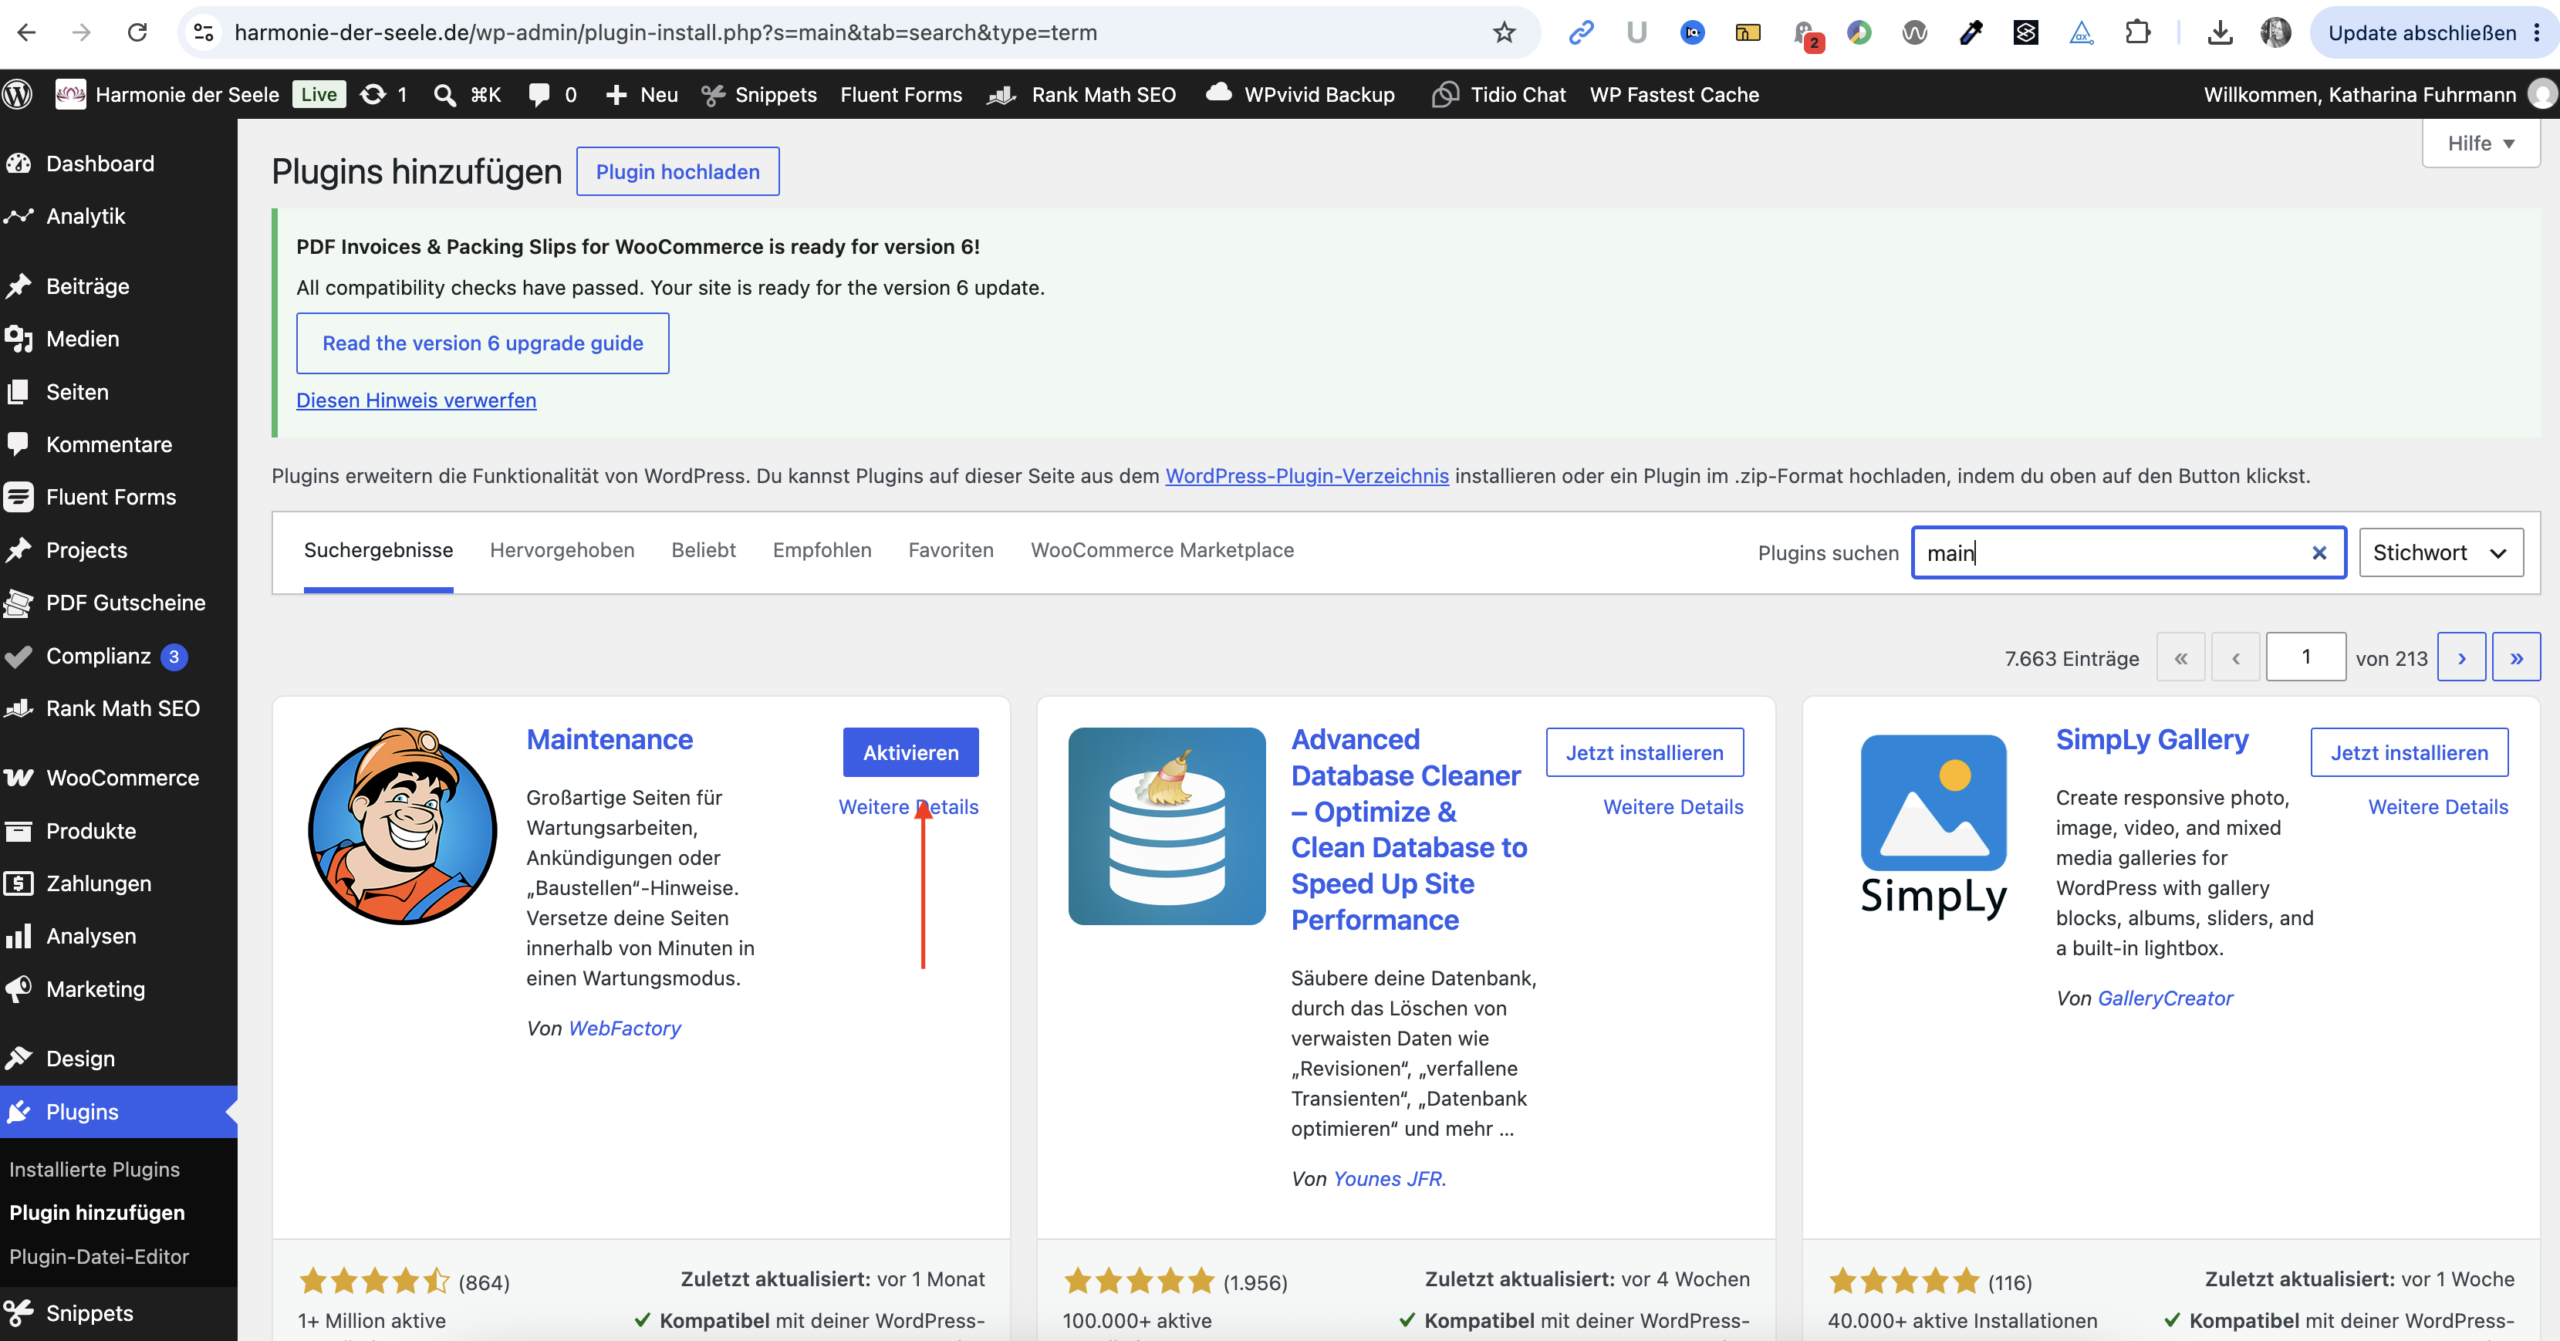The image size is (2560, 1341).
Task: Open WPvivid Backup in admin bar
Action: pyautogui.click(x=1300, y=94)
